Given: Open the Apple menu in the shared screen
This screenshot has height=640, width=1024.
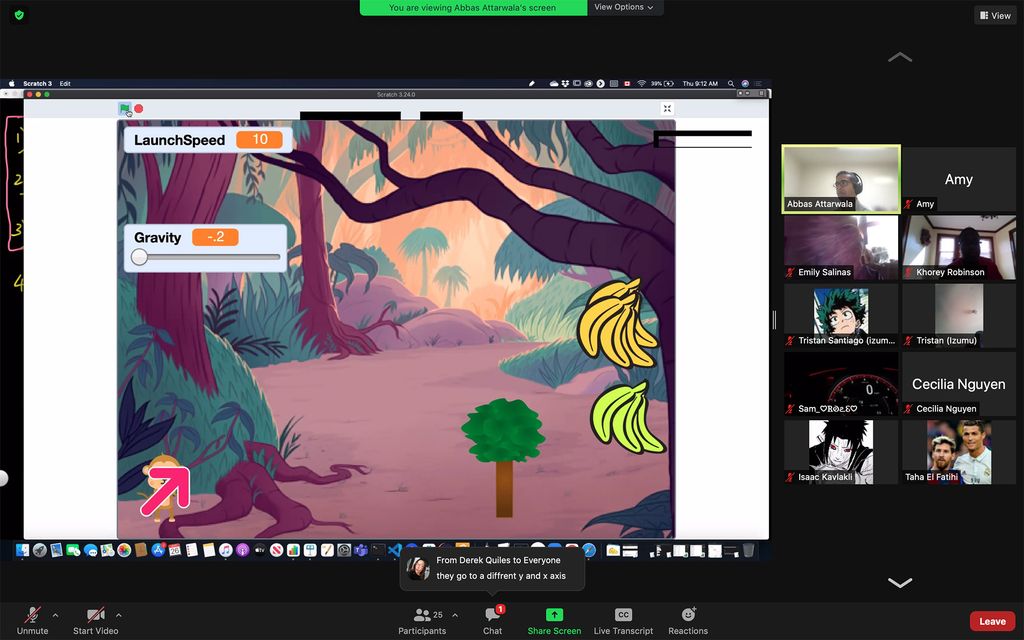Looking at the screenshot, I should [11, 84].
